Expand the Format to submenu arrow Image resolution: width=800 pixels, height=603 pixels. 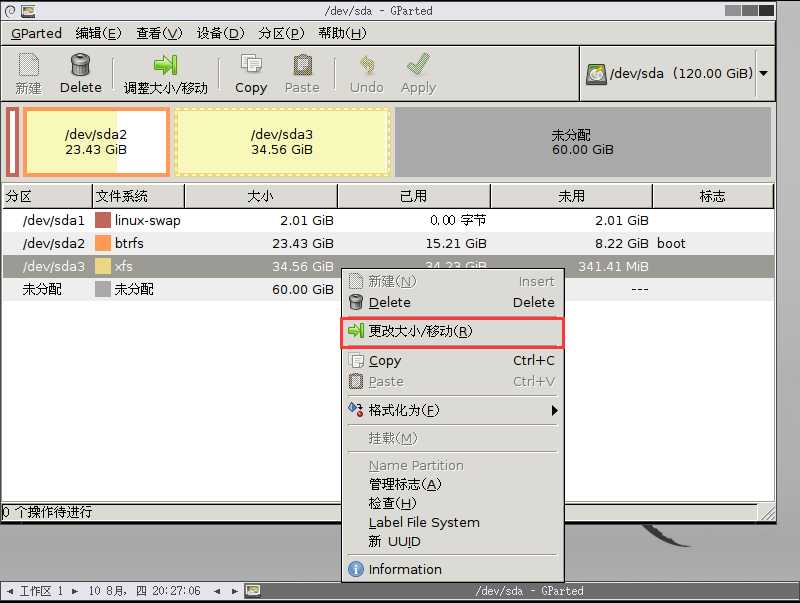[555, 410]
